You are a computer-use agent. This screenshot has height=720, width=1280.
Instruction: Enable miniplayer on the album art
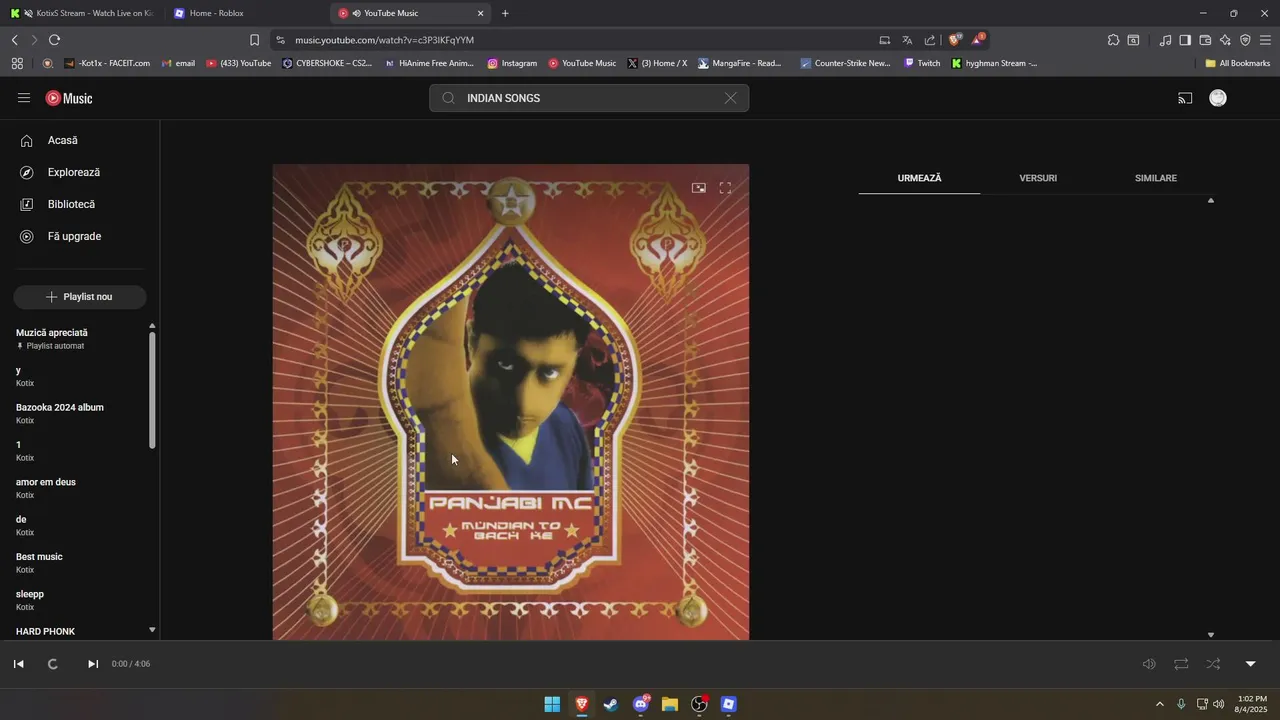pos(699,188)
